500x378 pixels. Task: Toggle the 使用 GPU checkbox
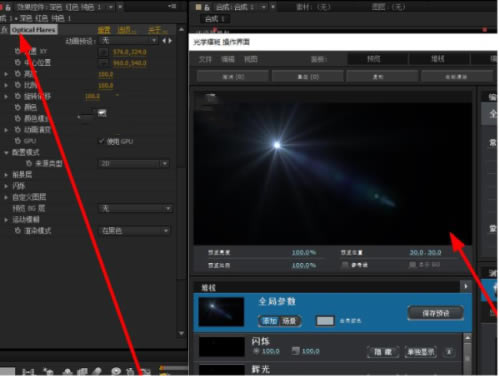click(x=101, y=141)
